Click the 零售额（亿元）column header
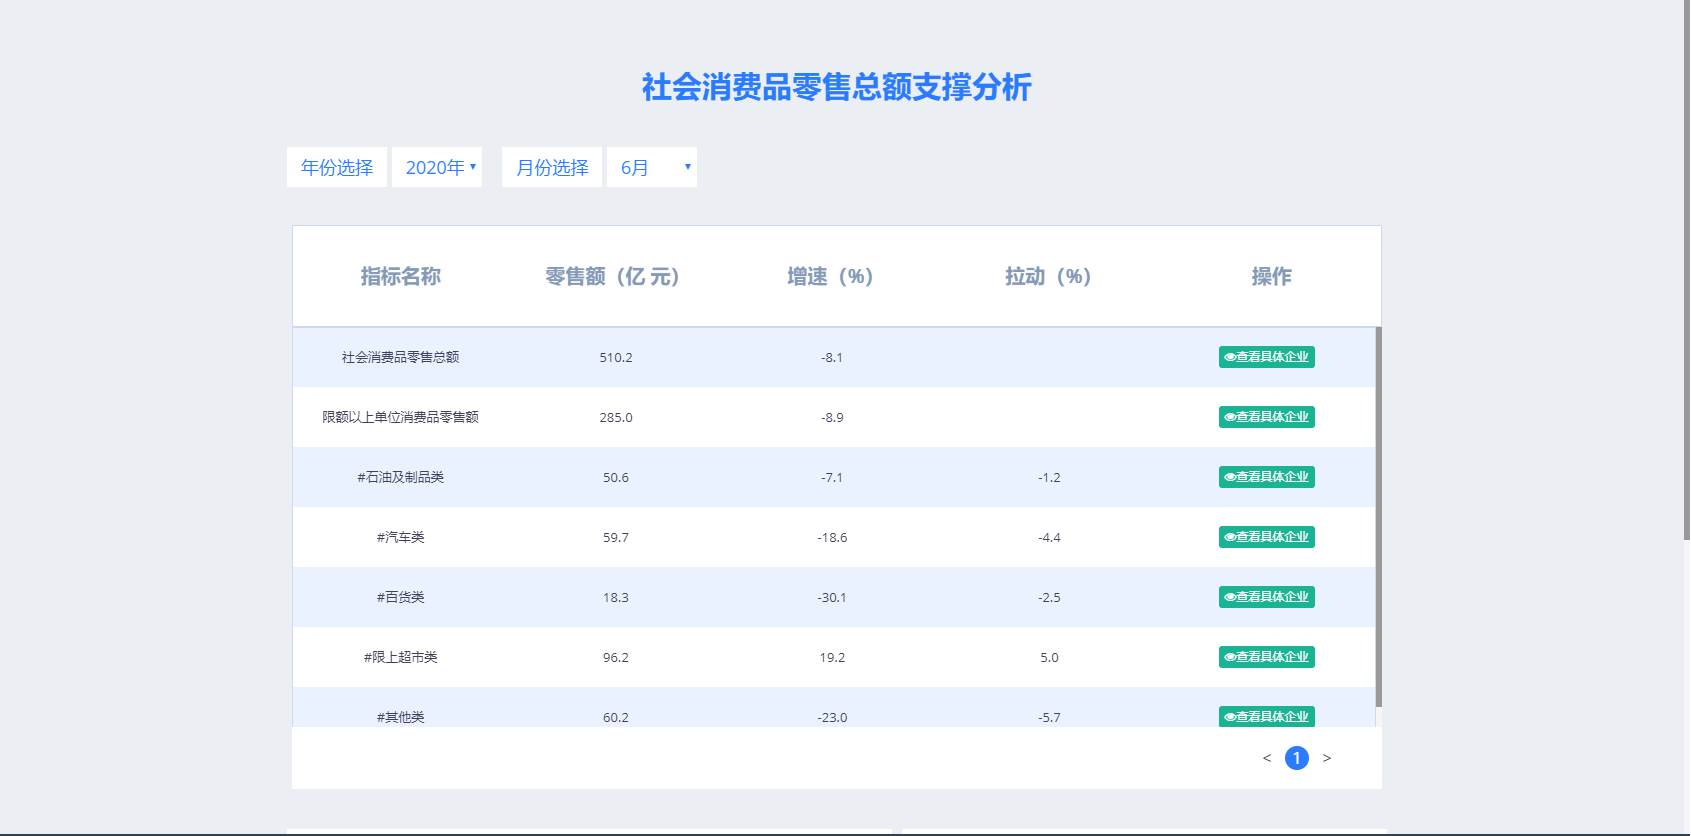 tap(612, 276)
